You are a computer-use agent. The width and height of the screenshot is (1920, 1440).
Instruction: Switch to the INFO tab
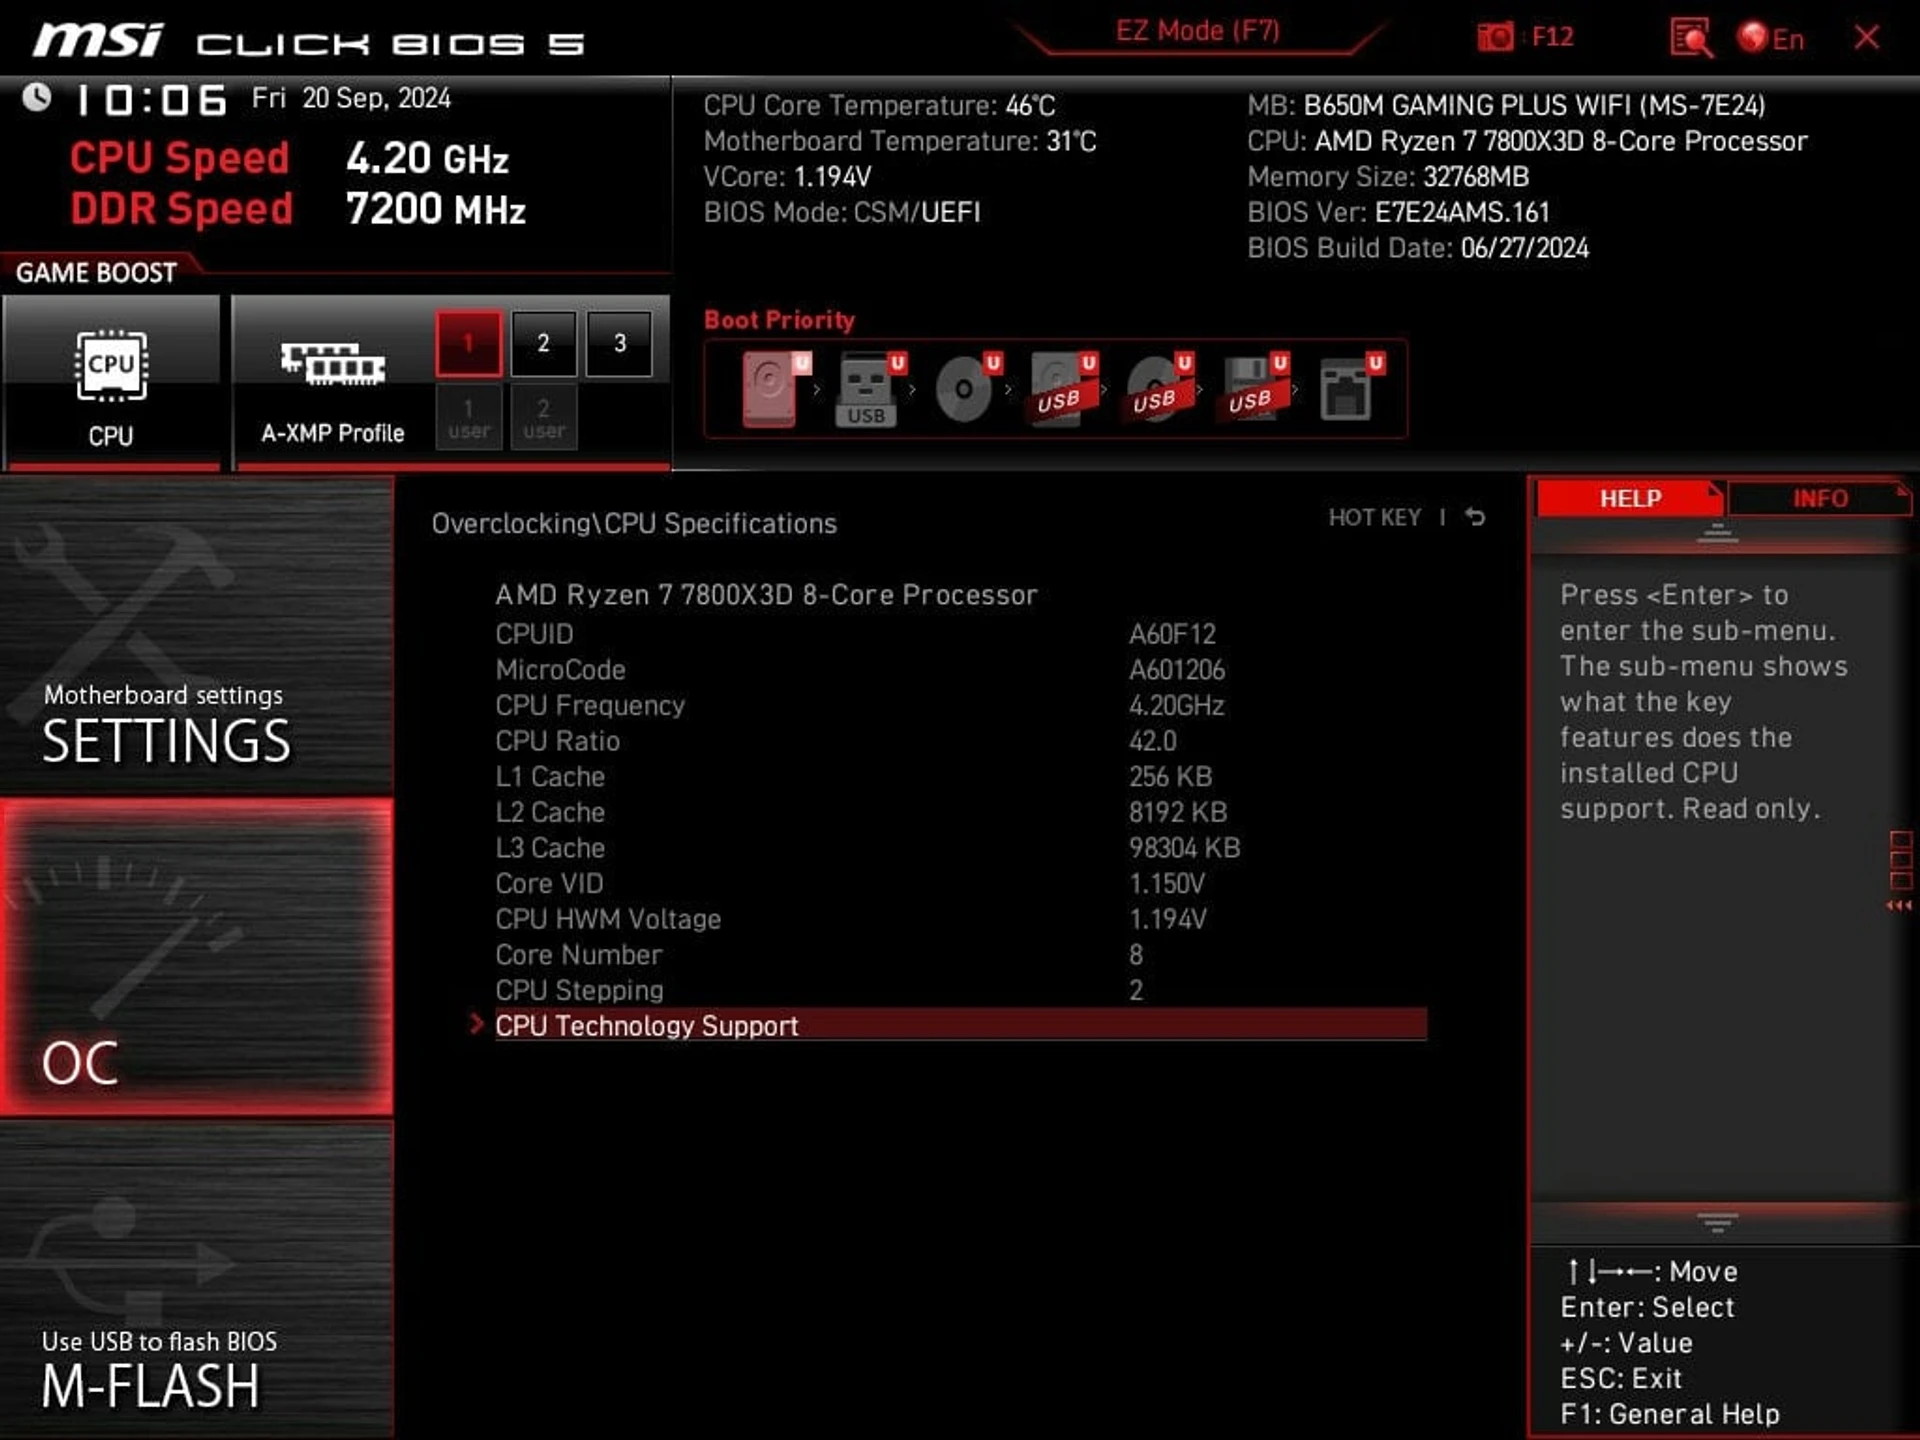(1819, 498)
